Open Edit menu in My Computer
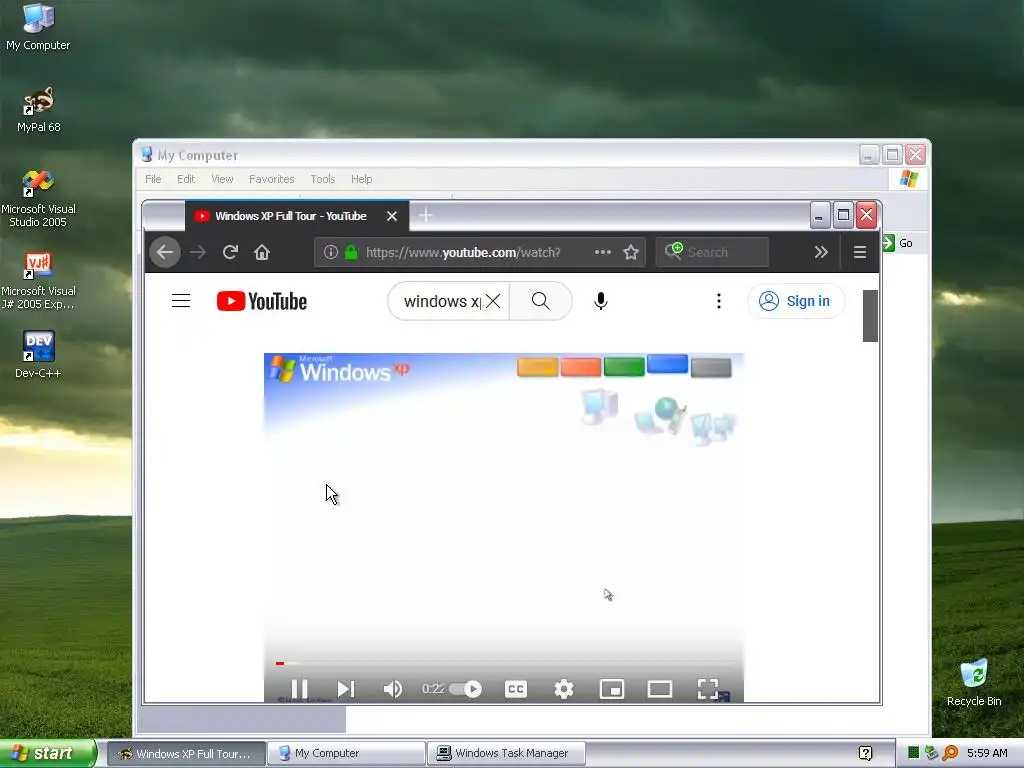This screenshot has height=768, width=1024. [x=186, y=179]
